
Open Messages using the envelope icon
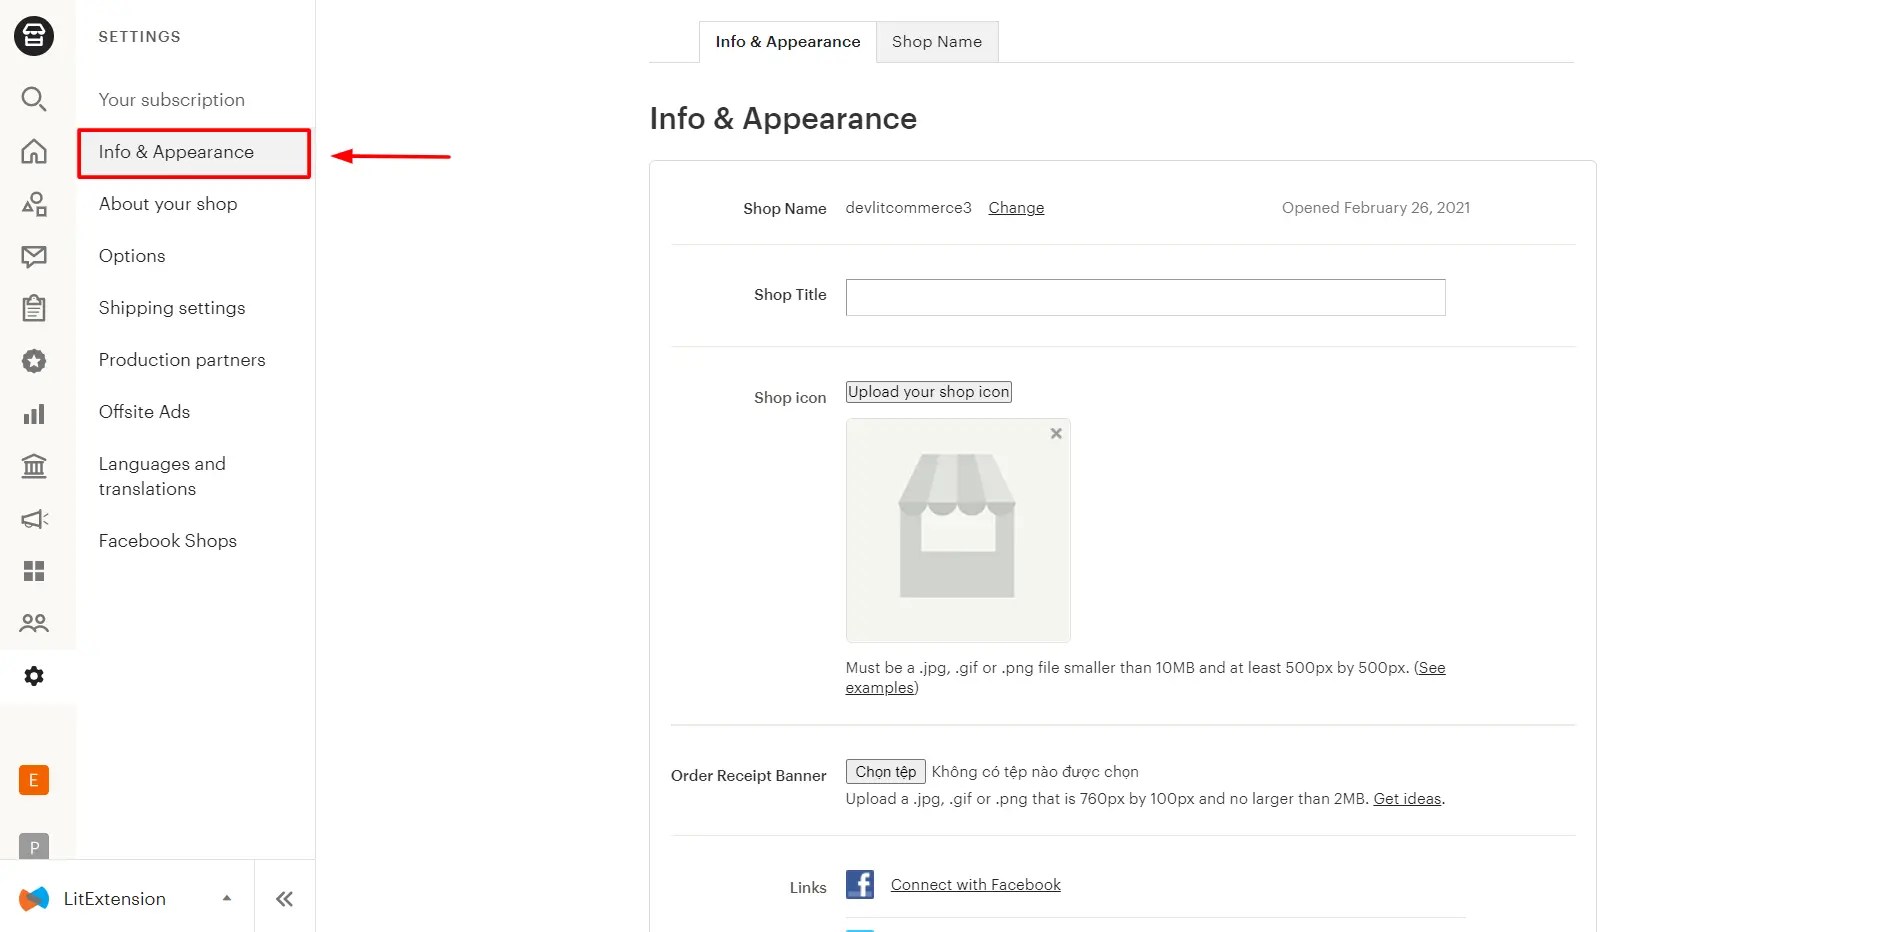34,257
